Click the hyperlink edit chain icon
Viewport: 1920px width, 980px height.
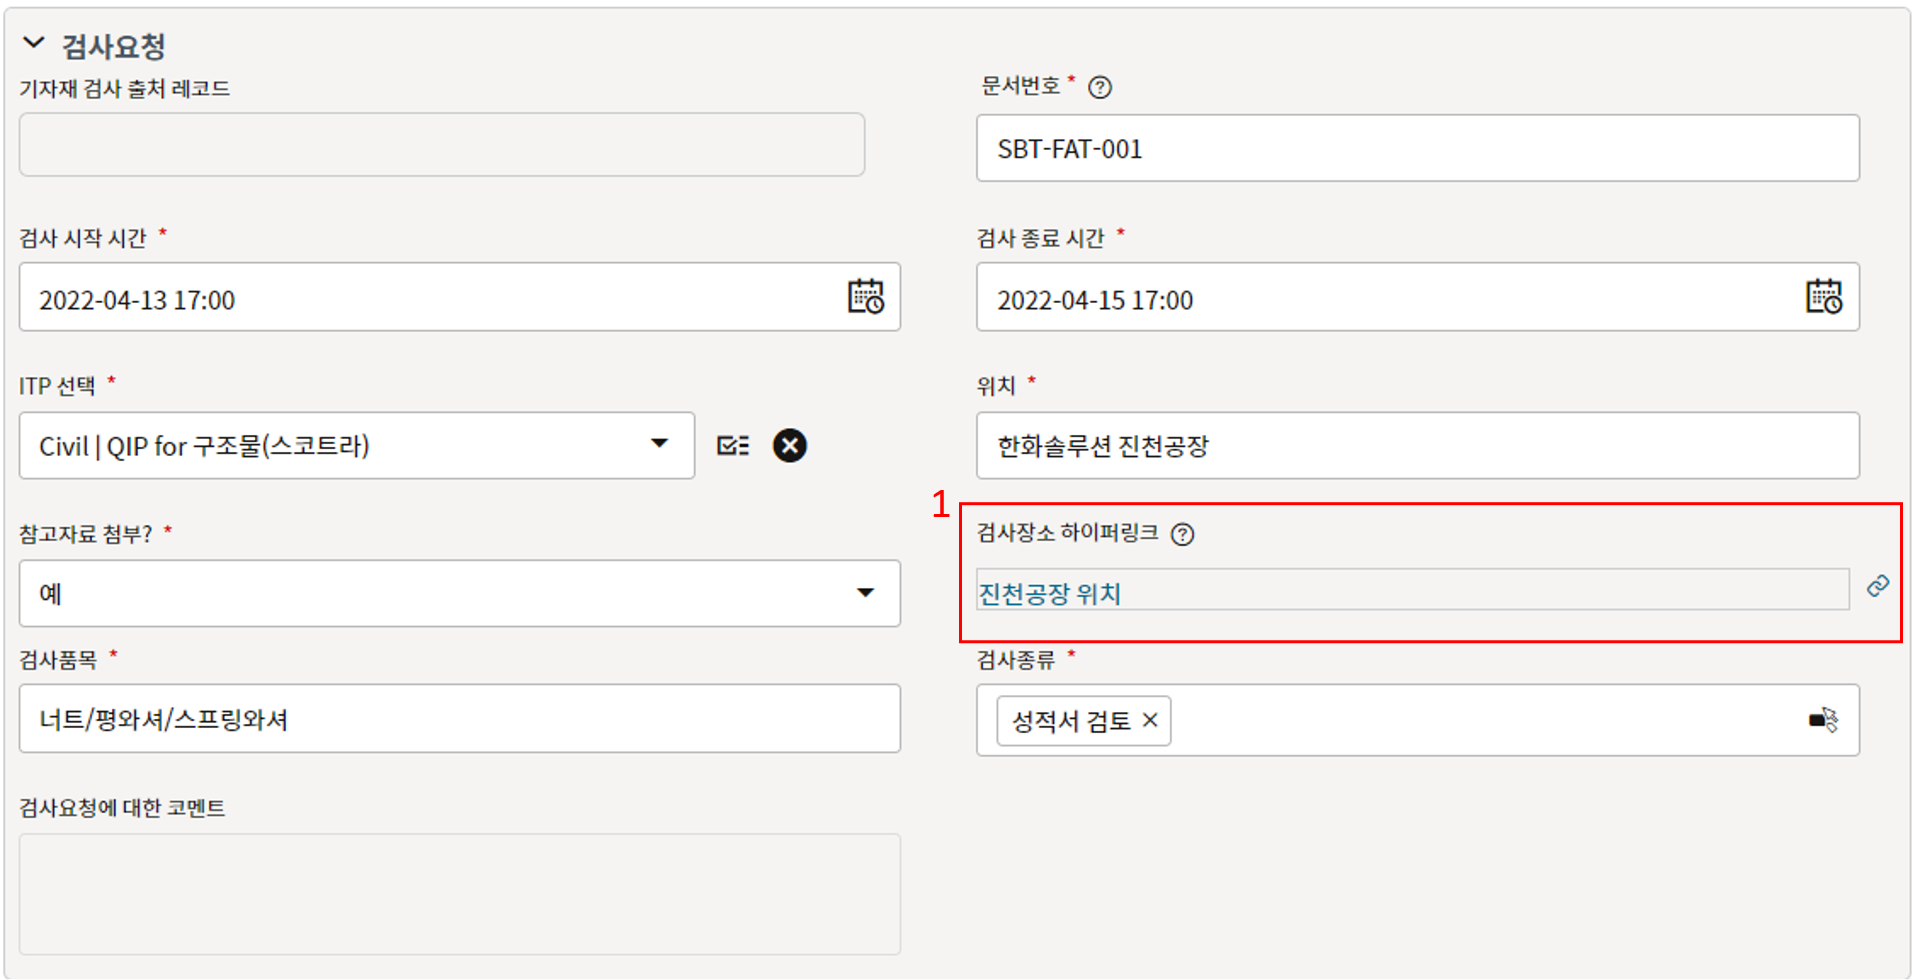coord(1878,586)
